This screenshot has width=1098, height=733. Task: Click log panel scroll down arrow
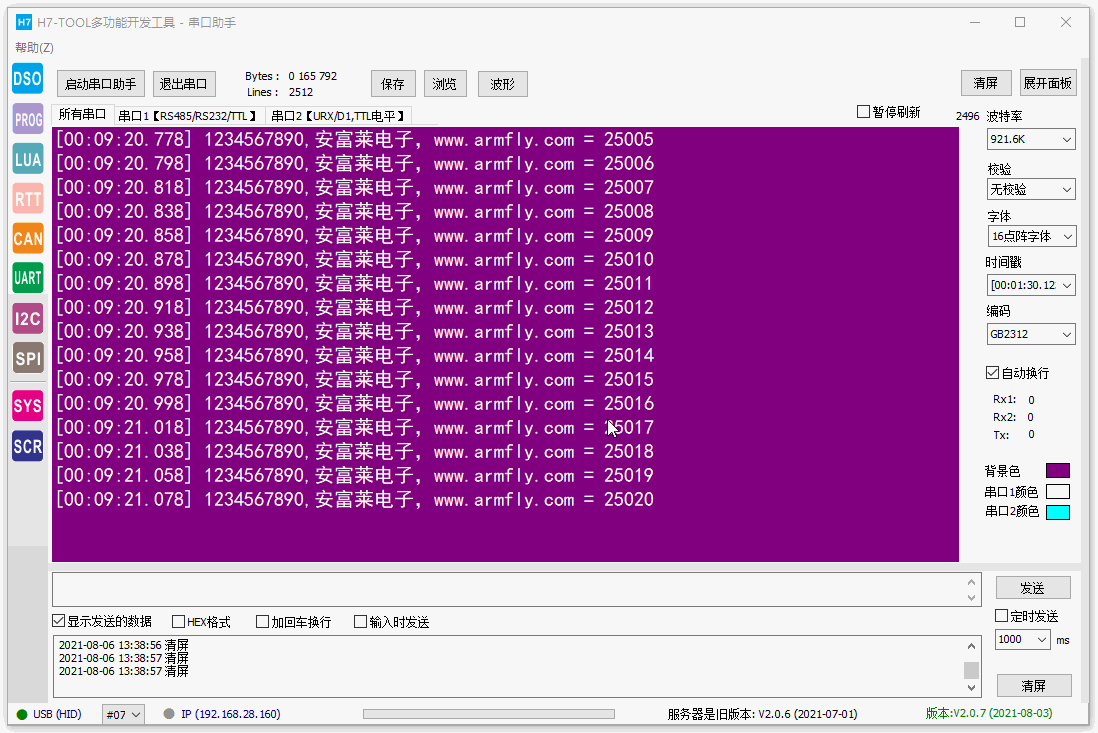coord(971,688)
